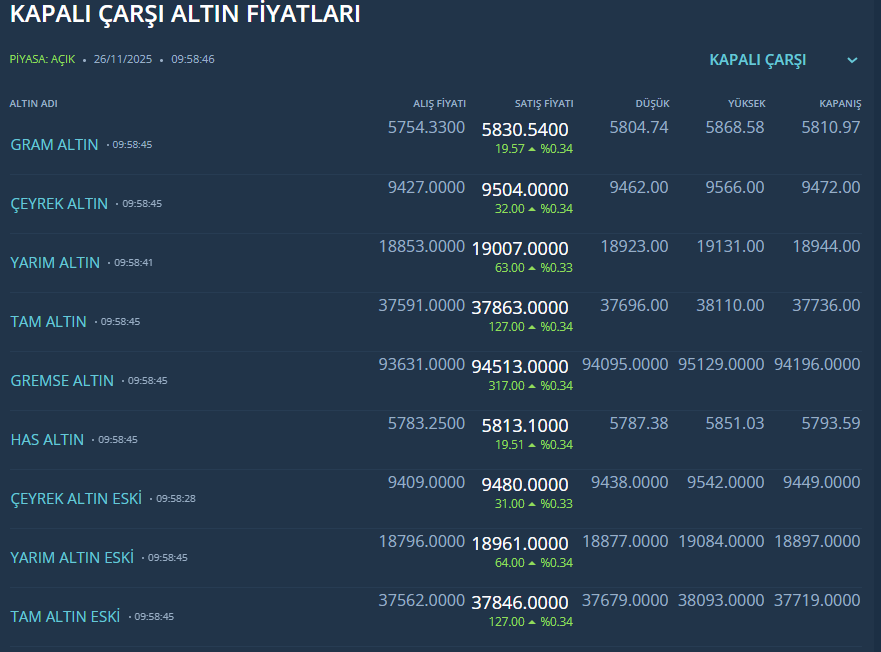This screenshot has height=652, width=881.
Task: Click the green up arrow in GREMSE ALTIN row
Action: [532, 386]
